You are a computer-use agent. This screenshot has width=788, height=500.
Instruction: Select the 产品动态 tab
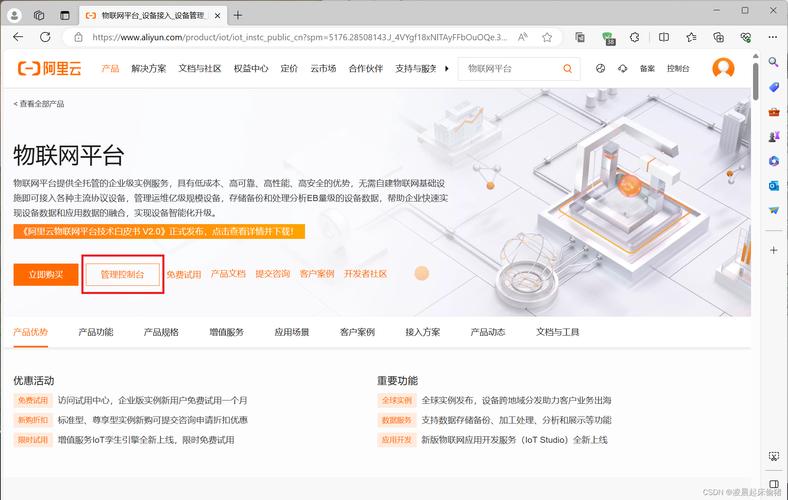coord(487,332)
